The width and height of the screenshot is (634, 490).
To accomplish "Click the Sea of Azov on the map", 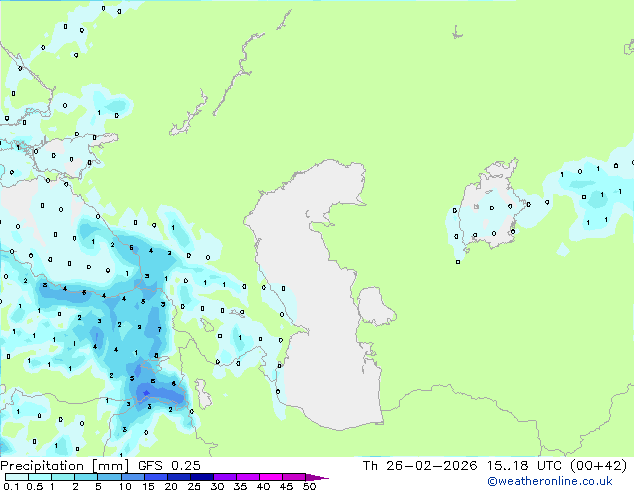I will point(73,156).
